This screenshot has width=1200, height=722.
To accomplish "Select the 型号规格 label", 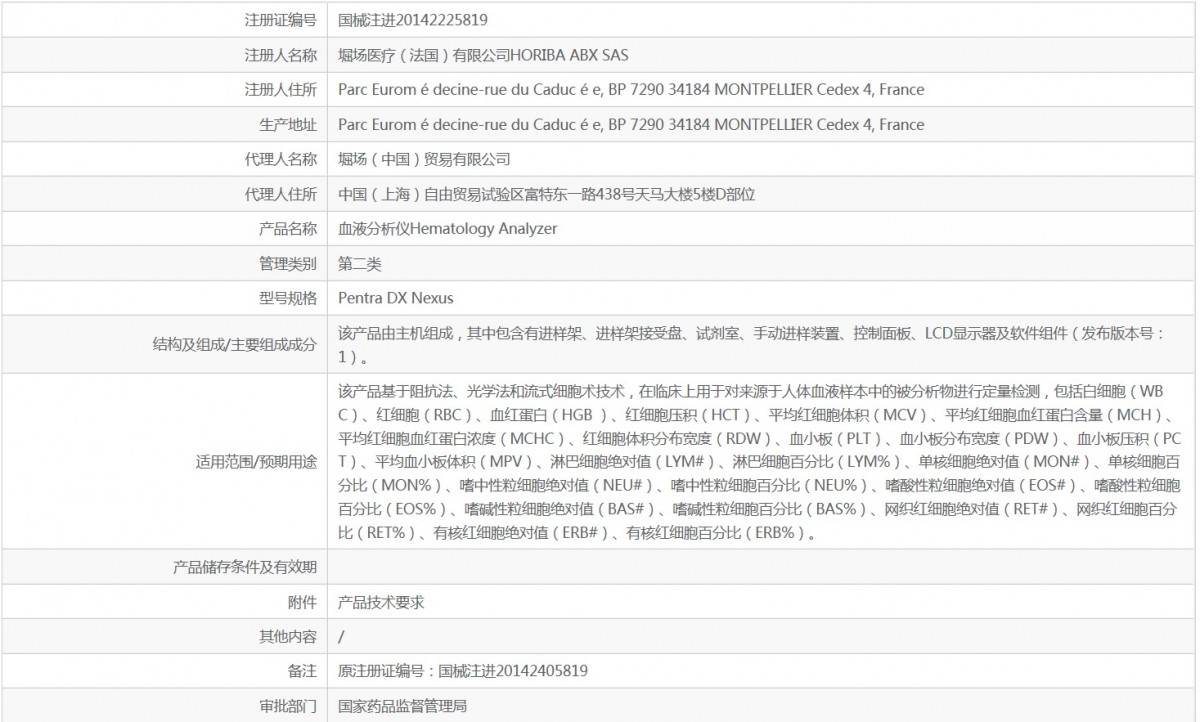I will (x=288, y=298).
